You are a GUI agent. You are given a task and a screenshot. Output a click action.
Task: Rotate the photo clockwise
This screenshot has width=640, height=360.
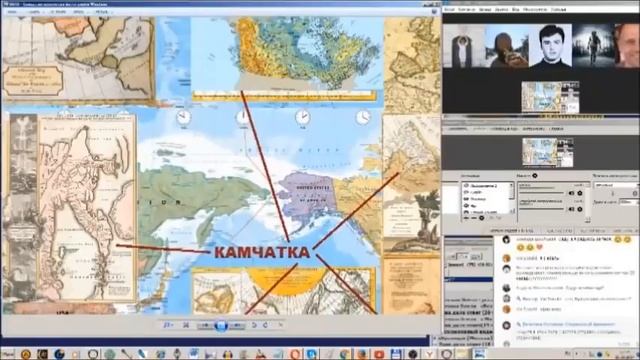tap(266, 325)
